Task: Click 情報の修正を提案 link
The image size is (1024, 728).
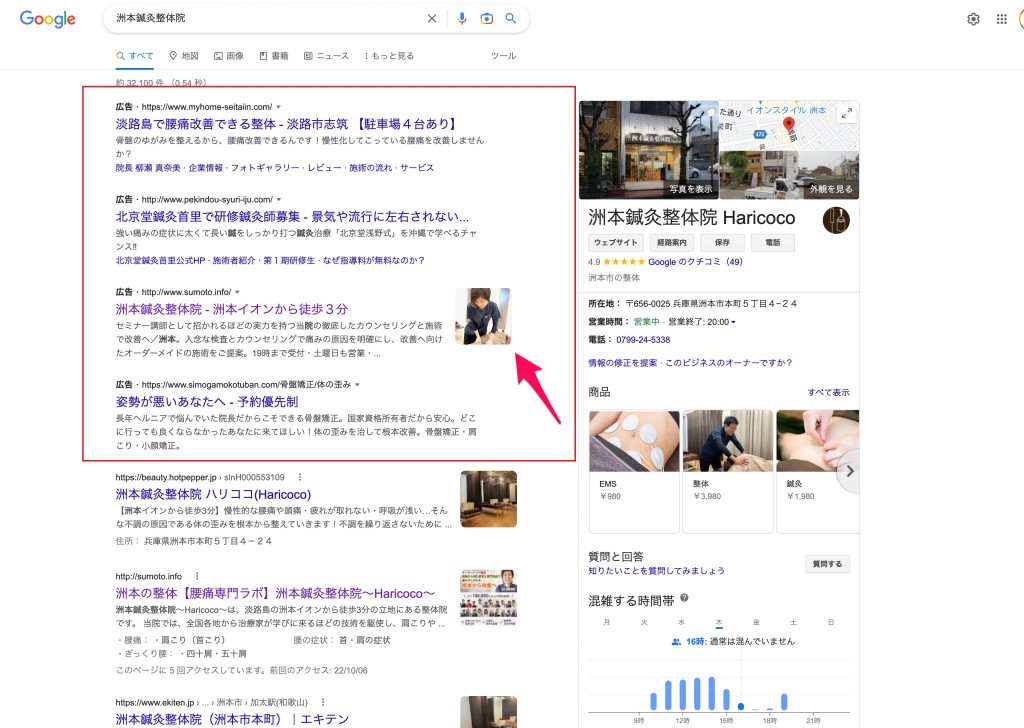Action: pos(623,363)
